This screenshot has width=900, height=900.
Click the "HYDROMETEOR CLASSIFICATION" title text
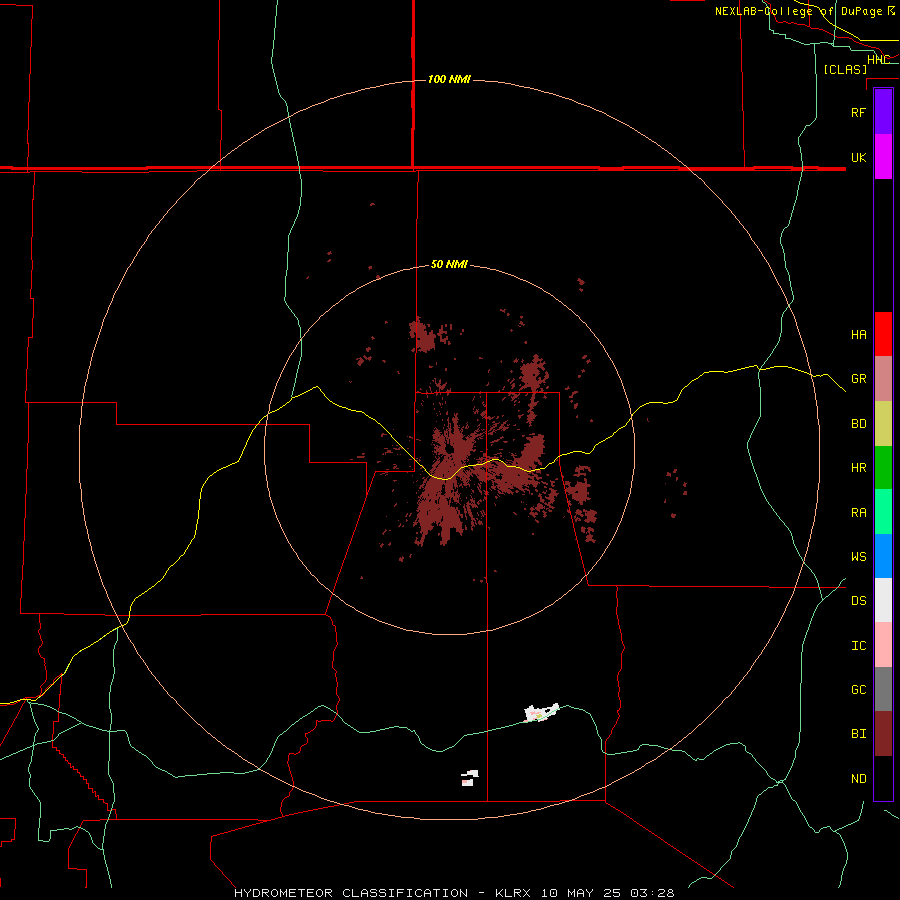pos(351,893)
